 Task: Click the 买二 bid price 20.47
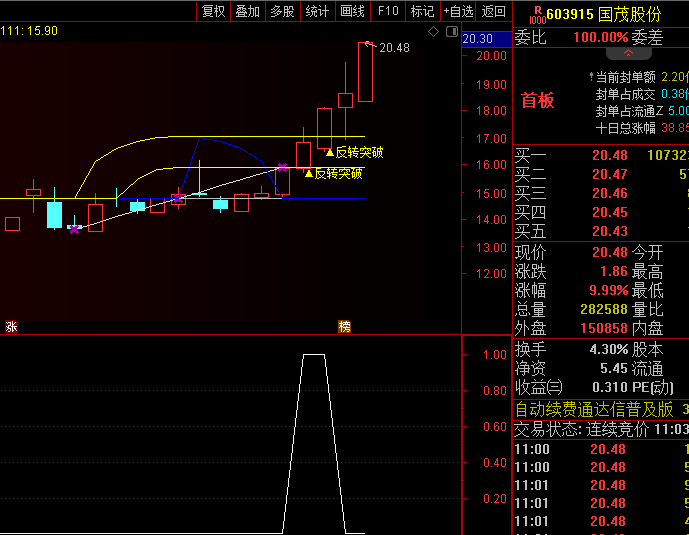609,174
